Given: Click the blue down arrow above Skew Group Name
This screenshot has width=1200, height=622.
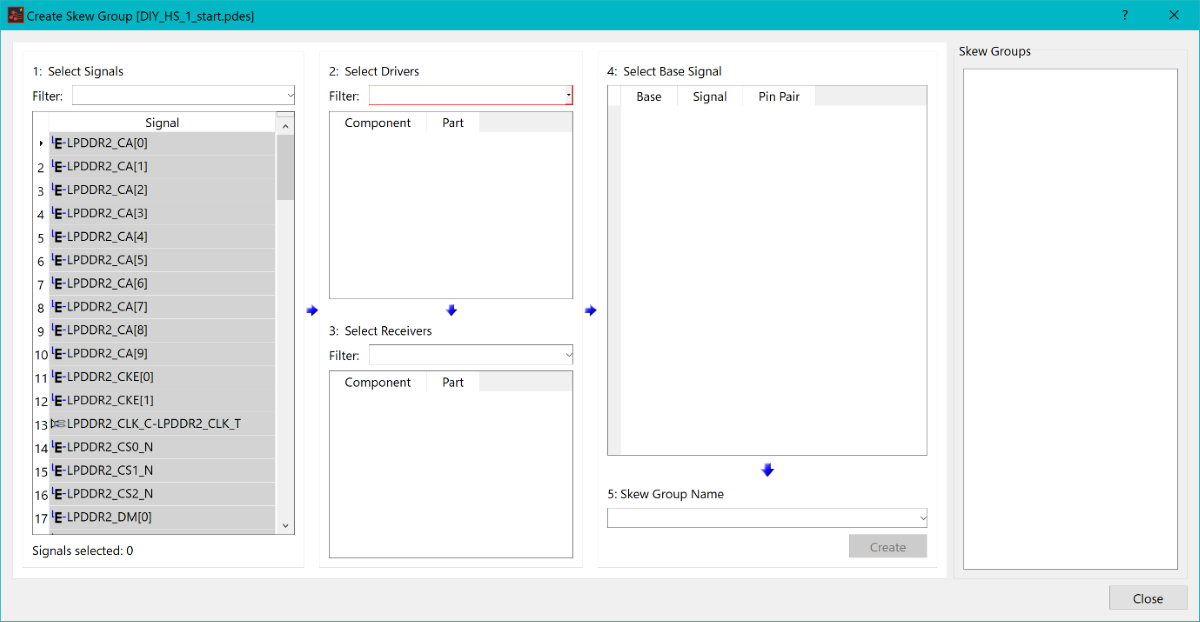Looking at the screenshot, I should tap(767, 470).
